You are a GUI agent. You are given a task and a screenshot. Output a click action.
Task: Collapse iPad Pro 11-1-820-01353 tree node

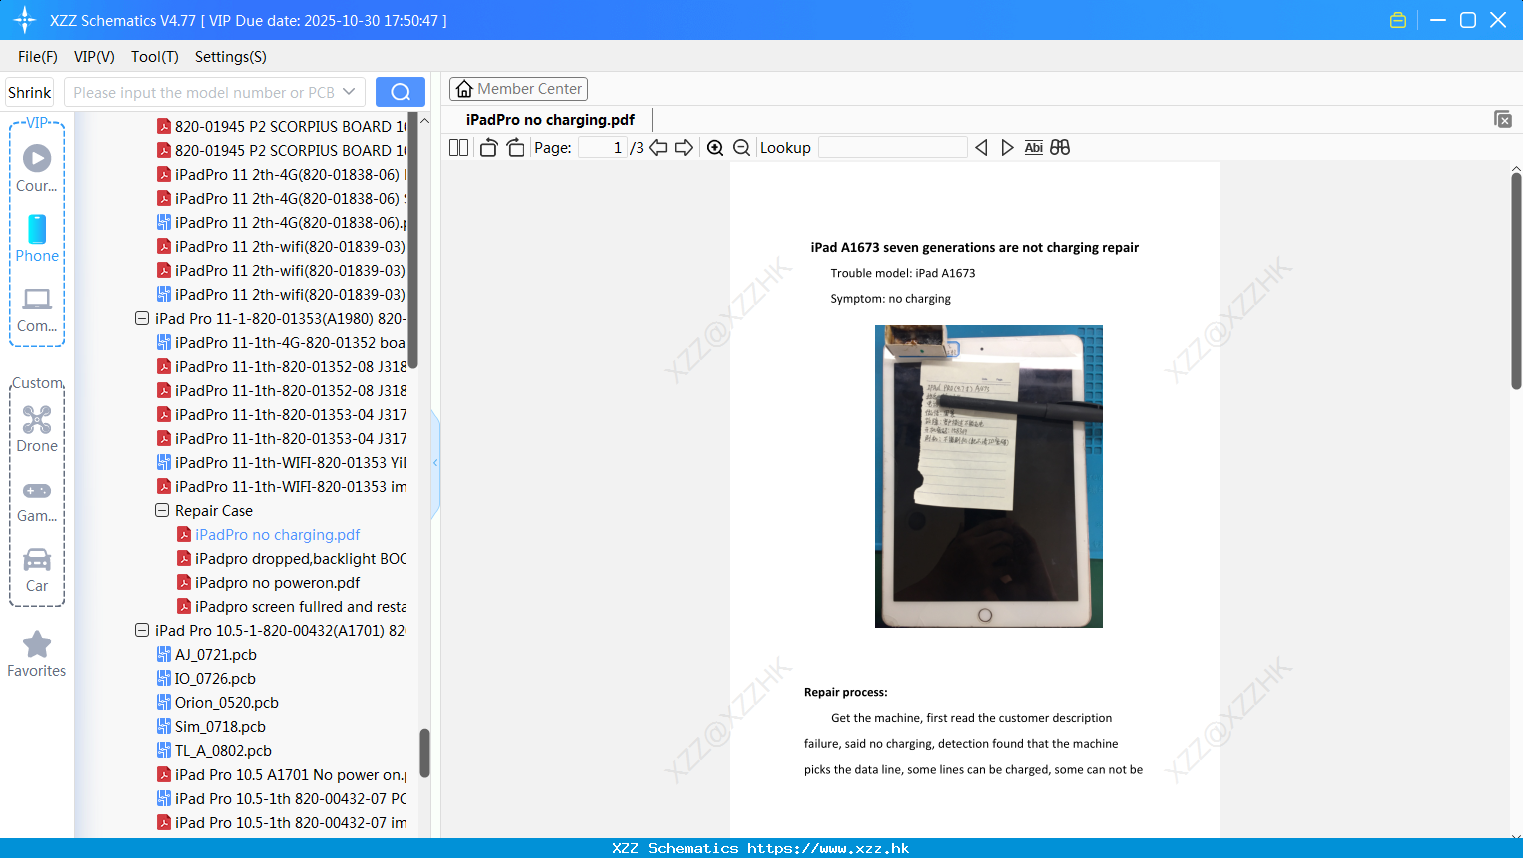coord(142,318)
